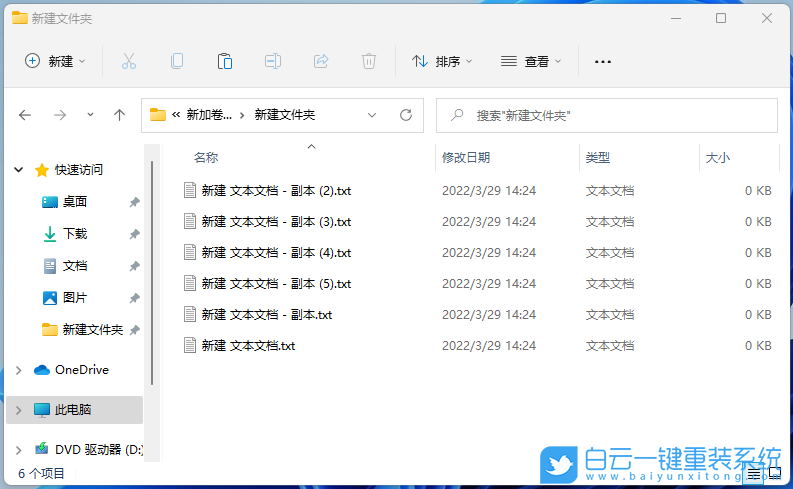This screenshot has width=793, height=489.
Task: Select file 新建 文本文档 - 副本.txt
Action: 267,315
